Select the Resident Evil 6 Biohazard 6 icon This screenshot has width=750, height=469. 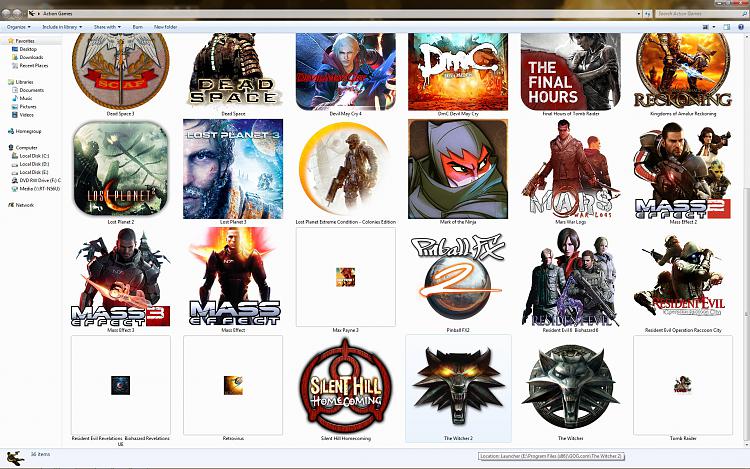pyautogui.click(x=571, y=277)
